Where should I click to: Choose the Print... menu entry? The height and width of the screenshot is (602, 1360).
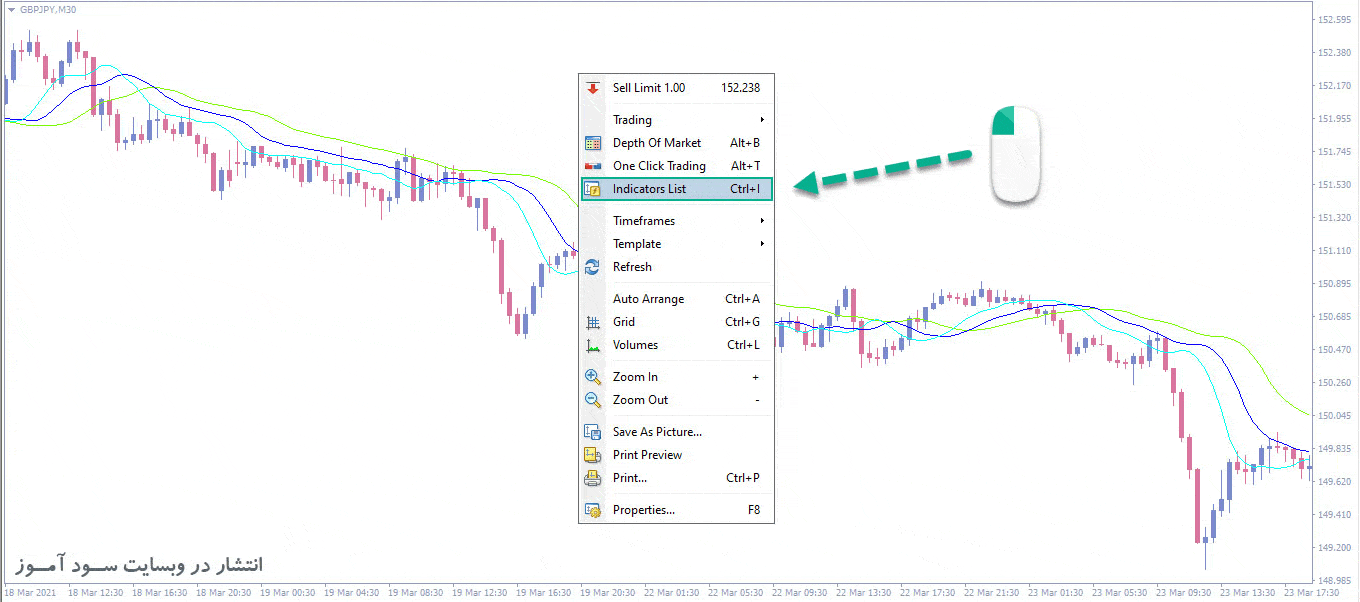(630, 478)
